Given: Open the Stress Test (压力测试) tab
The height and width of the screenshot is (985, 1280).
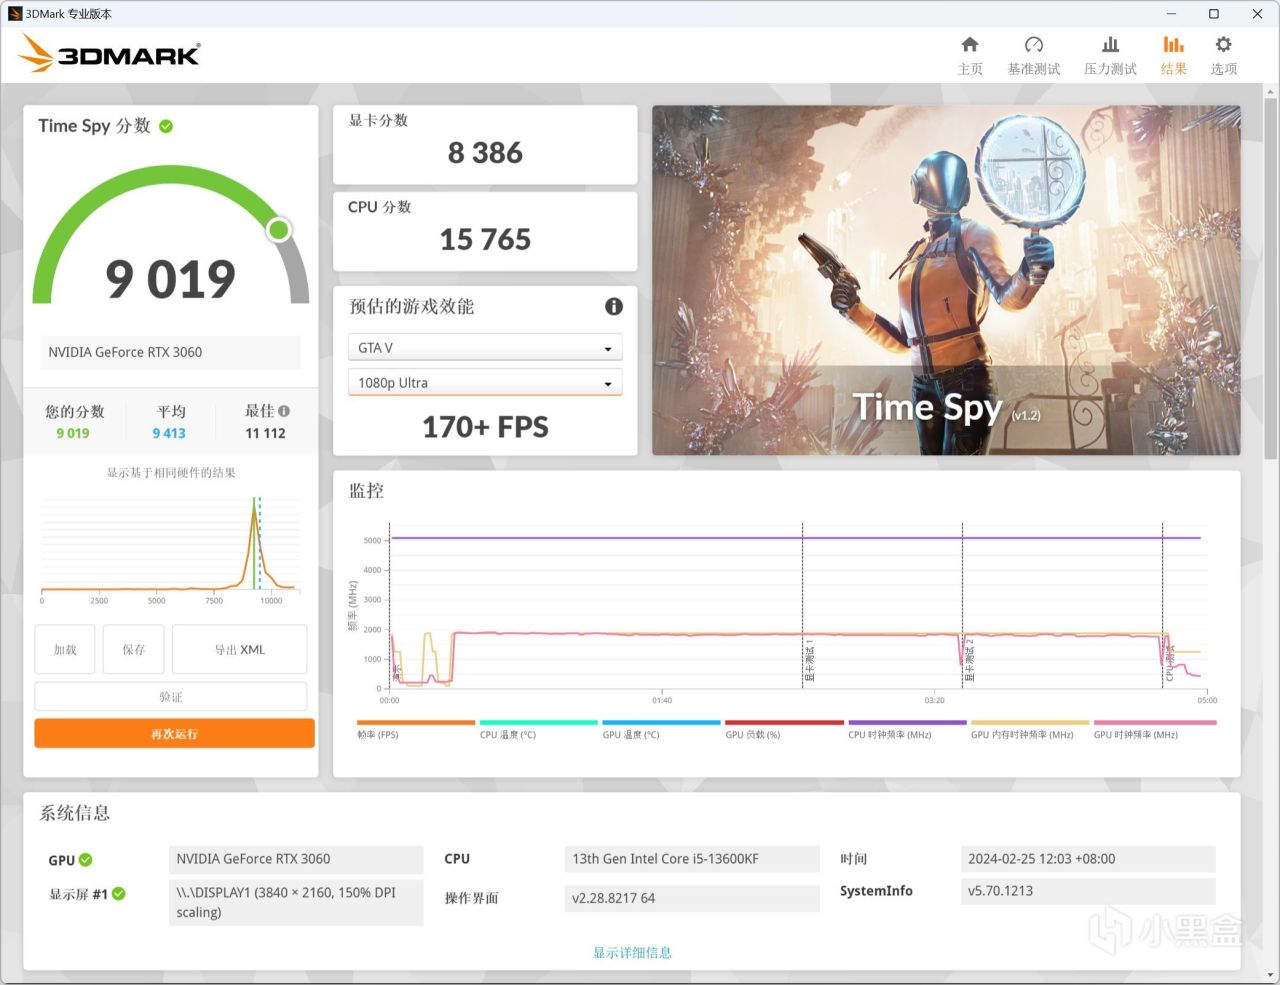Looking at the screenshot, I should coord(1110,55).
